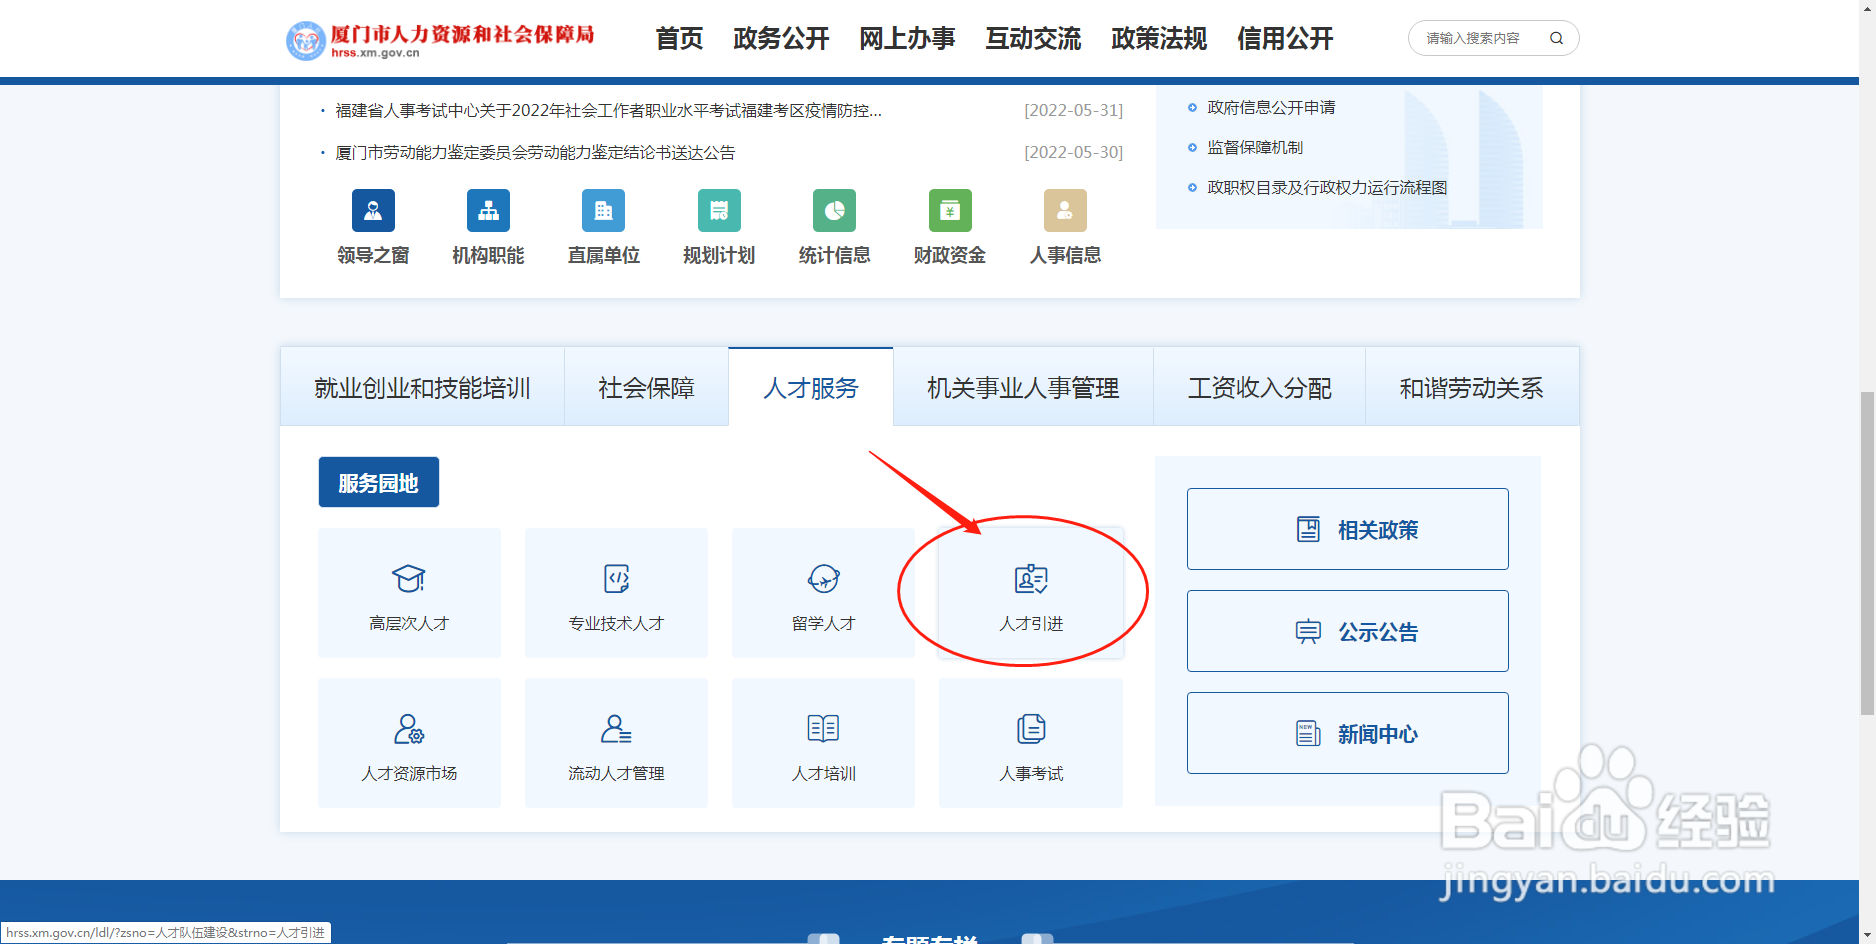Select the 人才引进 service icon

pos(1030,592)
